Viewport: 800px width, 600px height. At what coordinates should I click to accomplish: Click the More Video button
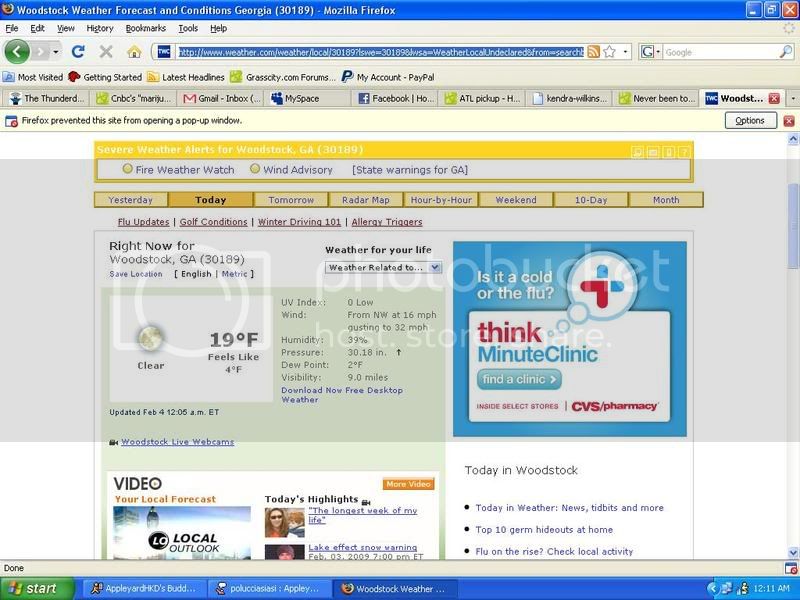(x=408, y=484)
